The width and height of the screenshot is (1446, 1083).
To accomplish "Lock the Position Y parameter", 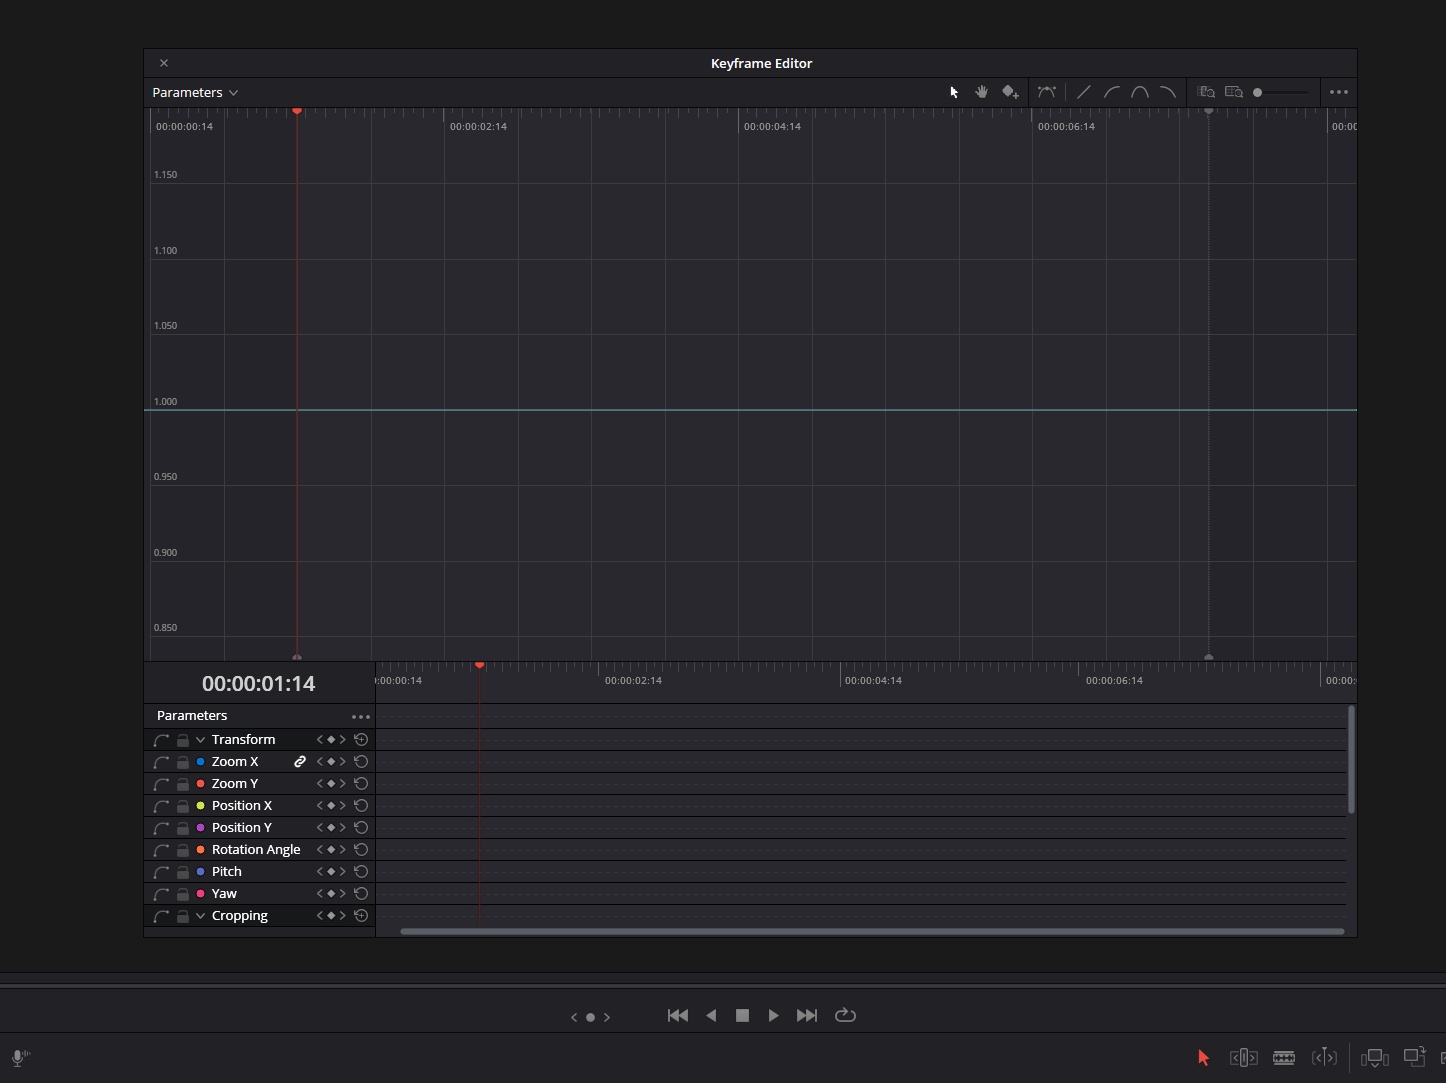I will pos(183,828).
